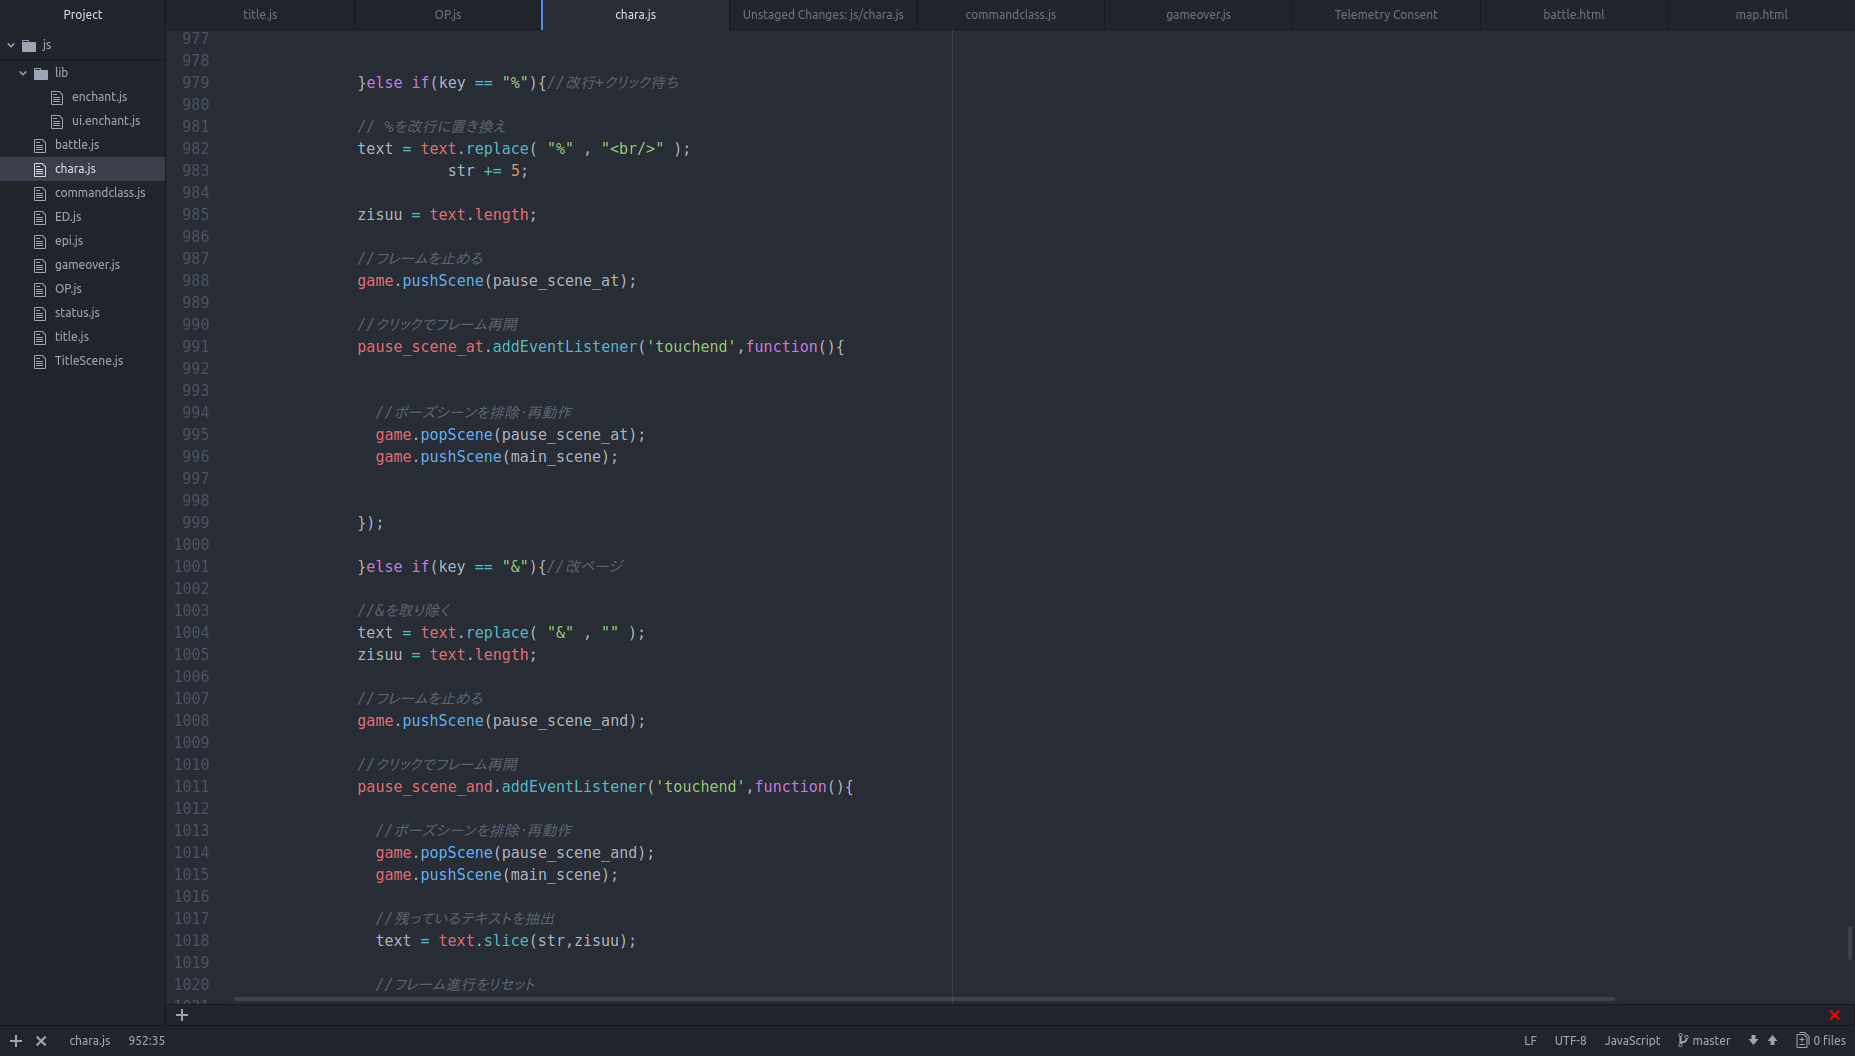
Task: Click the plus icon in status bar
Action: pos(16,1041)
